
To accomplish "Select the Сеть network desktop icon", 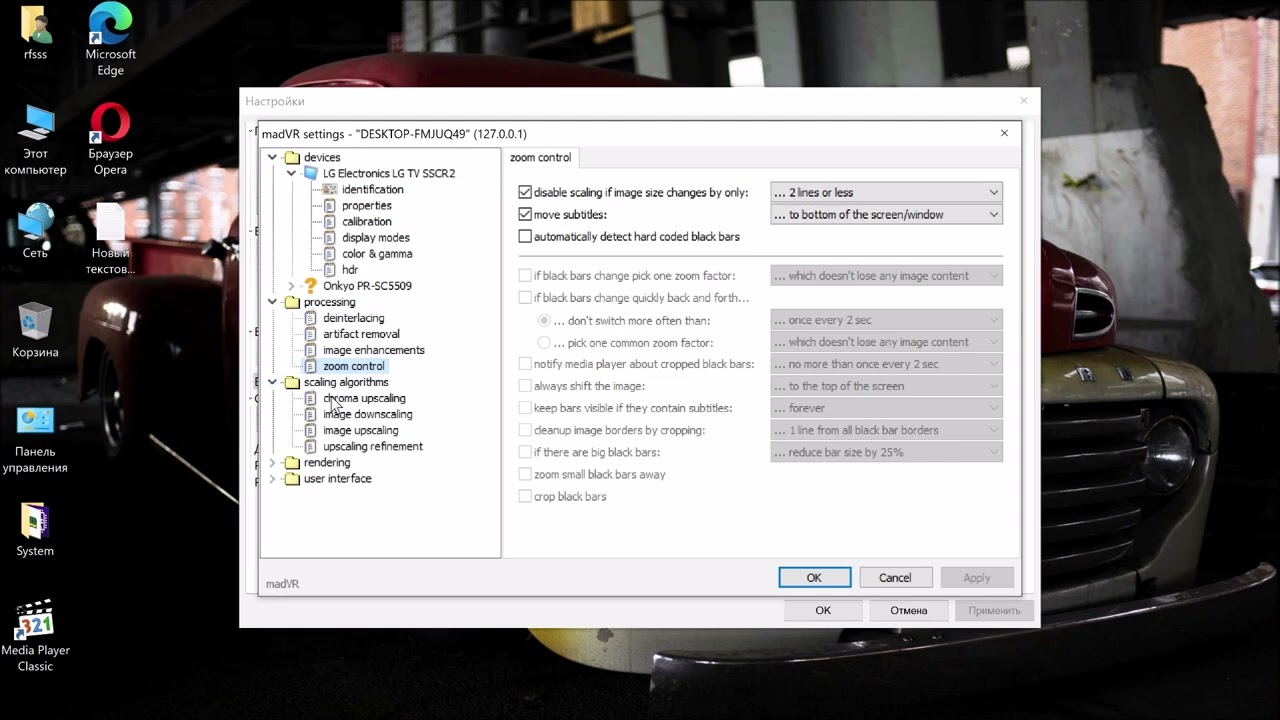I will point(35,222).
